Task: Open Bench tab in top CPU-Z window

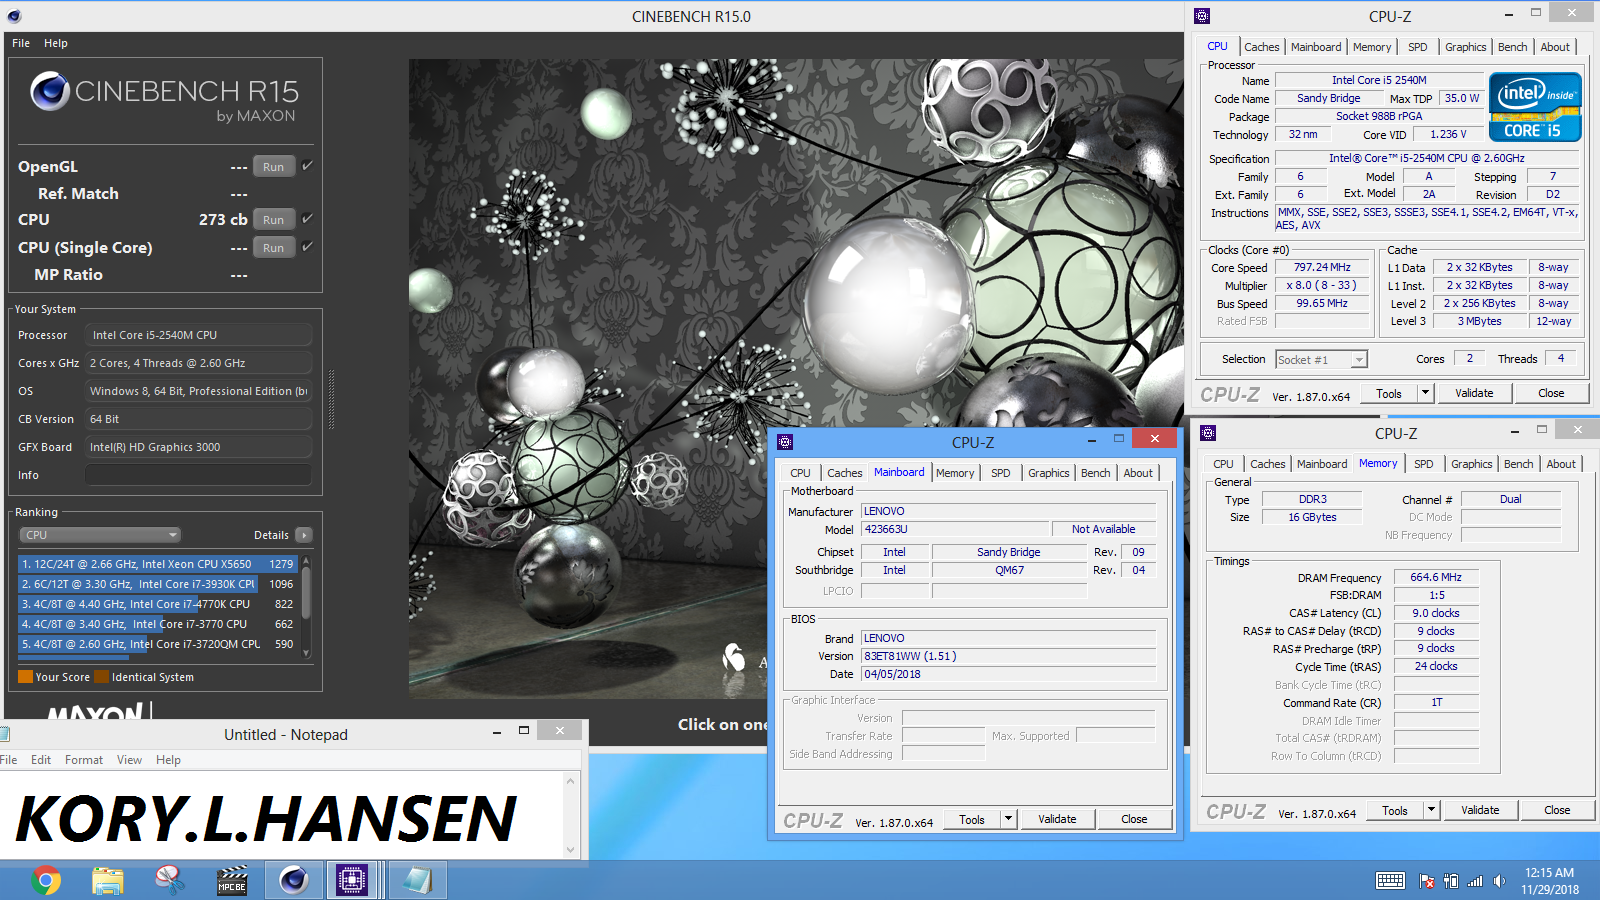Action: click(1512, 47)
